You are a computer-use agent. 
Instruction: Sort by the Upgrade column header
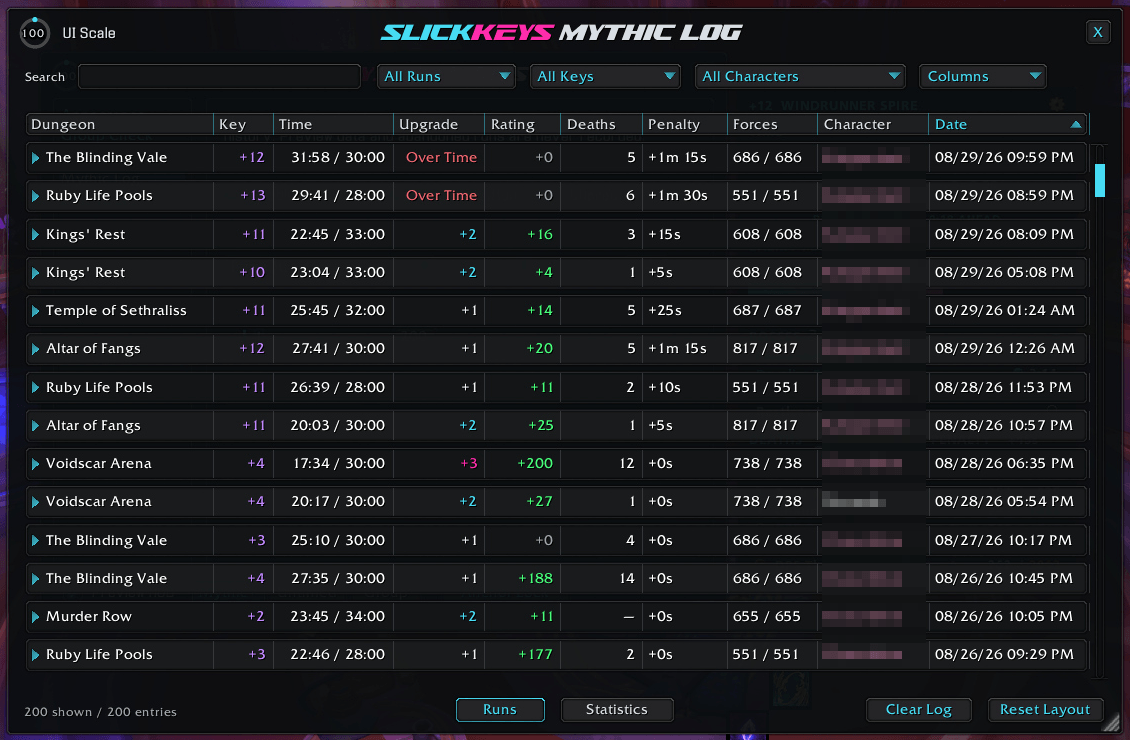pyautogui.click(x=439, y=124)
